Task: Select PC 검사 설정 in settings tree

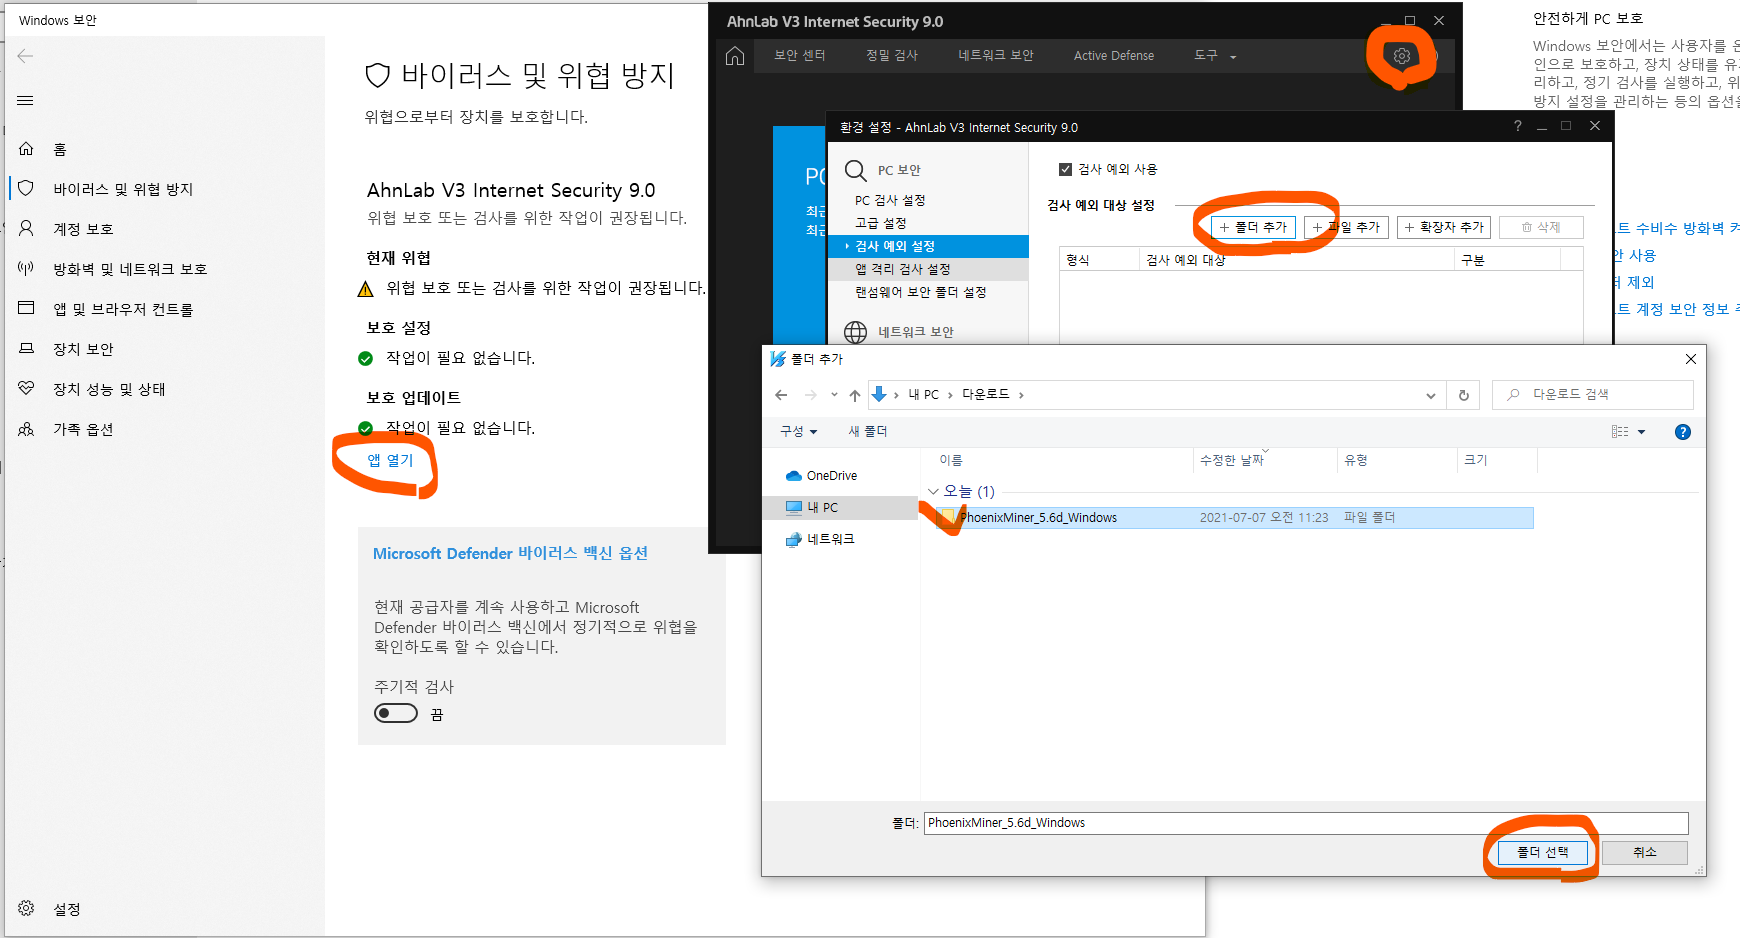Action: point(890,200)
